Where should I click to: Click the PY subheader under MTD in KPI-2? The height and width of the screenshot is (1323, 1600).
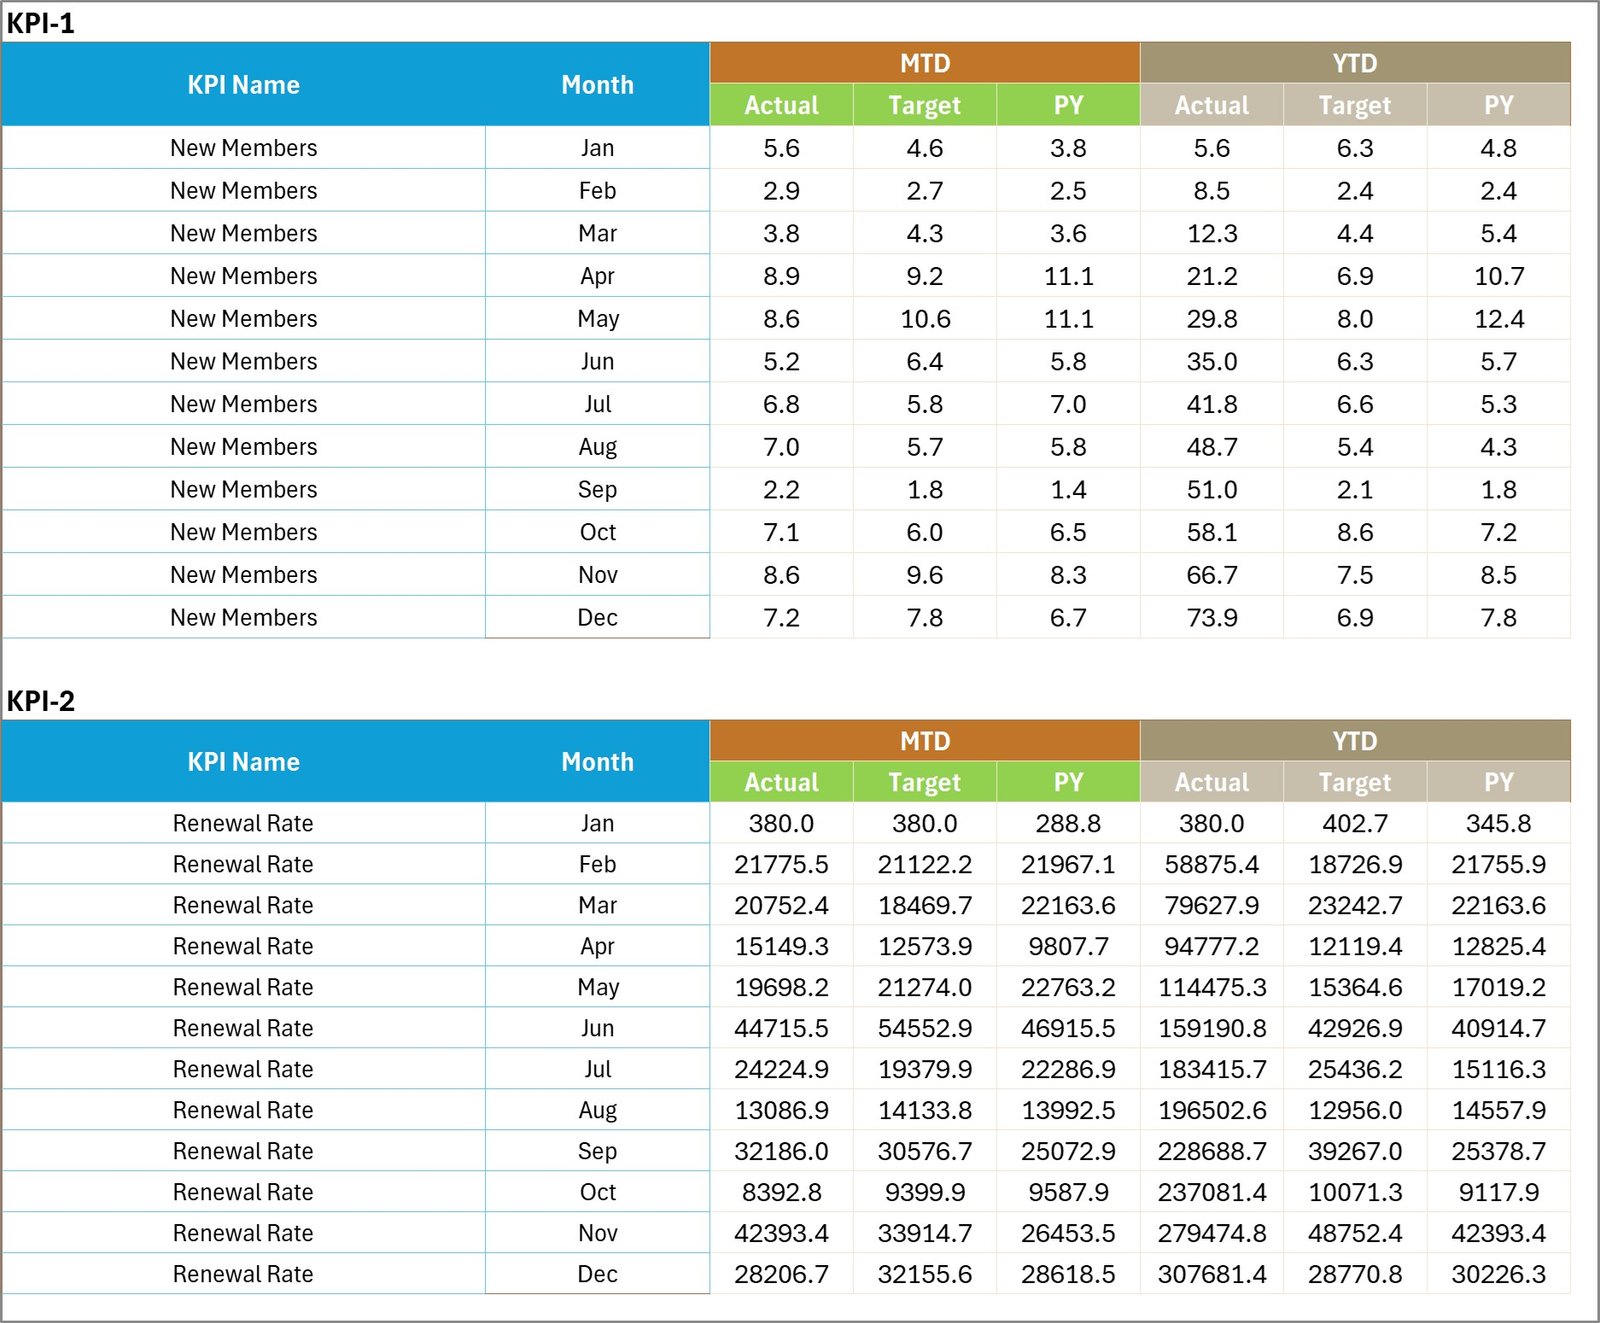coord(1067,782)
